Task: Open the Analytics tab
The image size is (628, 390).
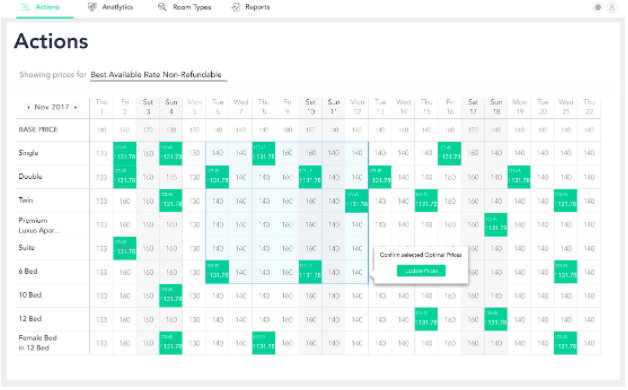Action: coord(110,7)
